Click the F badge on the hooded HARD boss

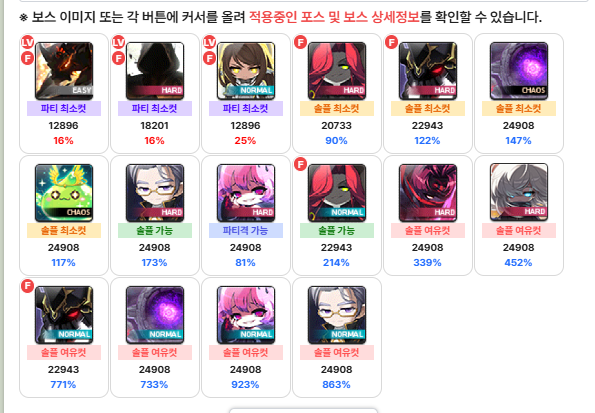click(x=118, y=58)
